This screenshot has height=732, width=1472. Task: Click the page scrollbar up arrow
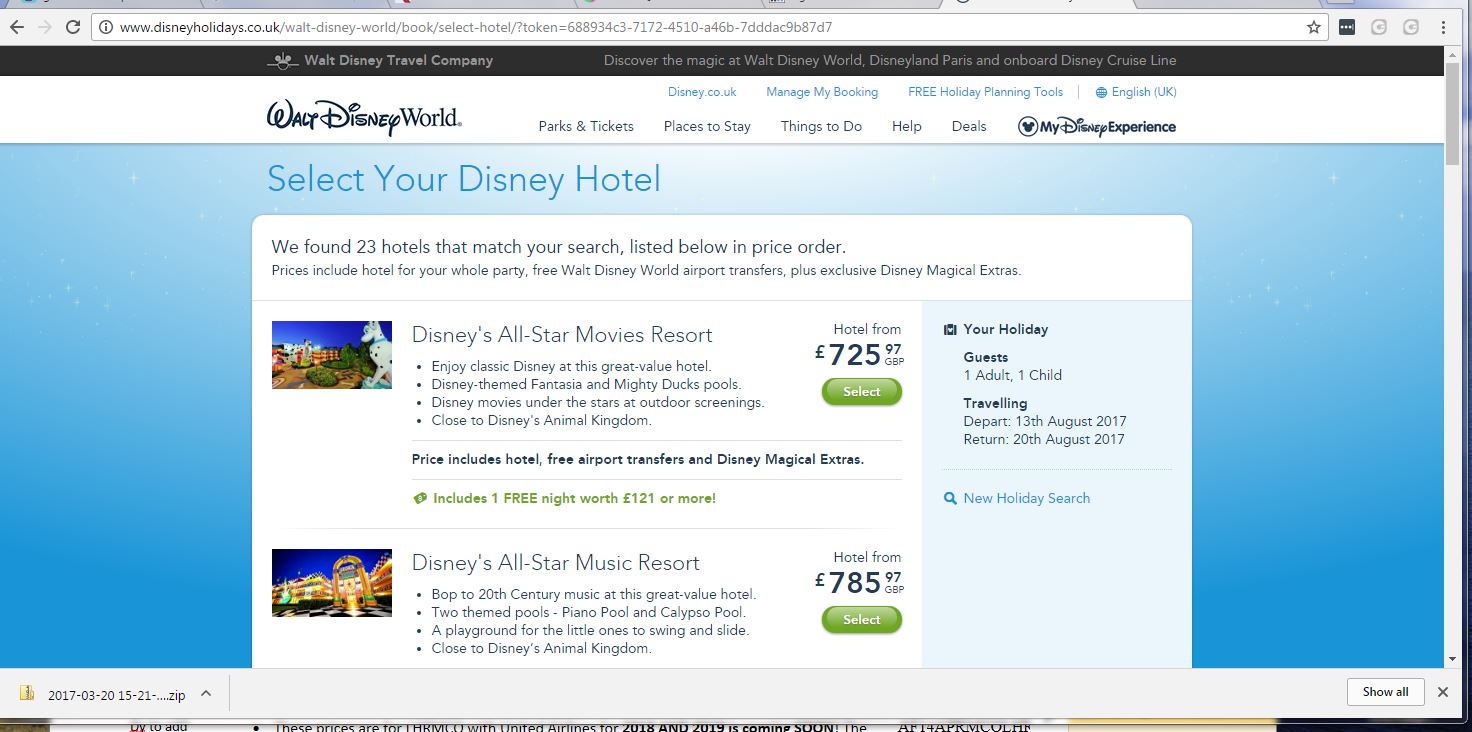[1454, 55]
